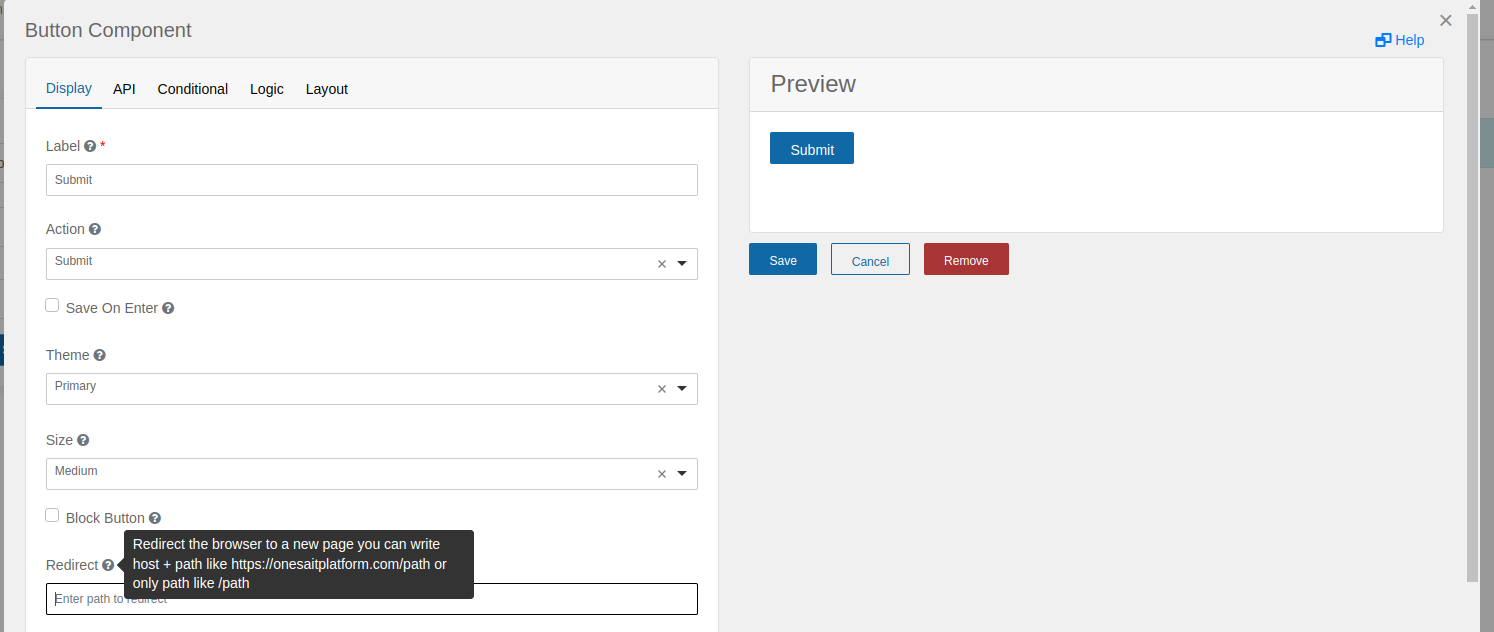Expand the Size dropdown showing Medium

click(x=682, y=473)
